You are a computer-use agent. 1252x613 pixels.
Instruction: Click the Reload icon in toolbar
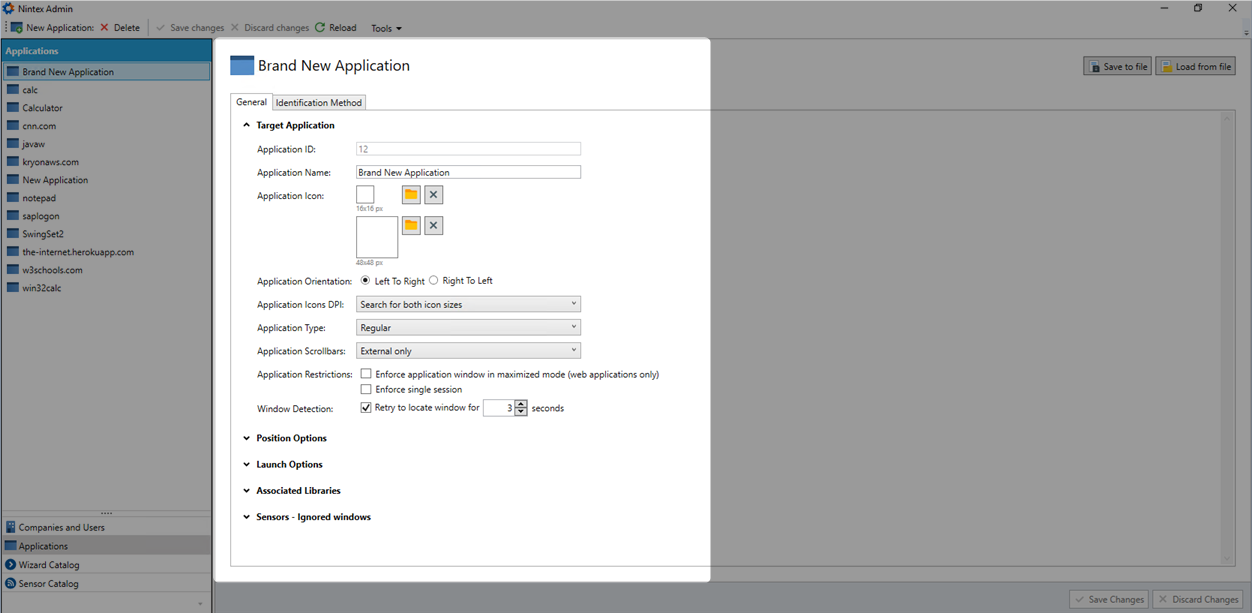(x=320, y=28)
